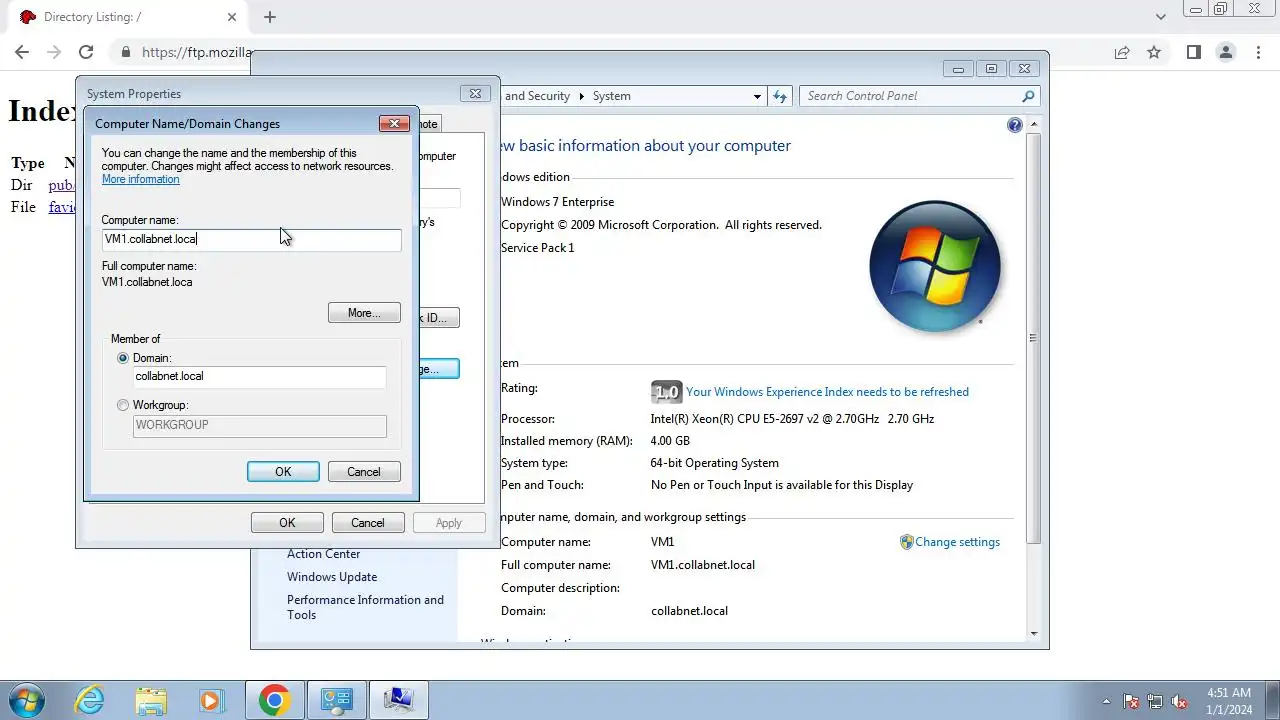1280x720 pixels.
Task: Launch Internet Explorer from taskbar
Action: [x=90, y=700]
